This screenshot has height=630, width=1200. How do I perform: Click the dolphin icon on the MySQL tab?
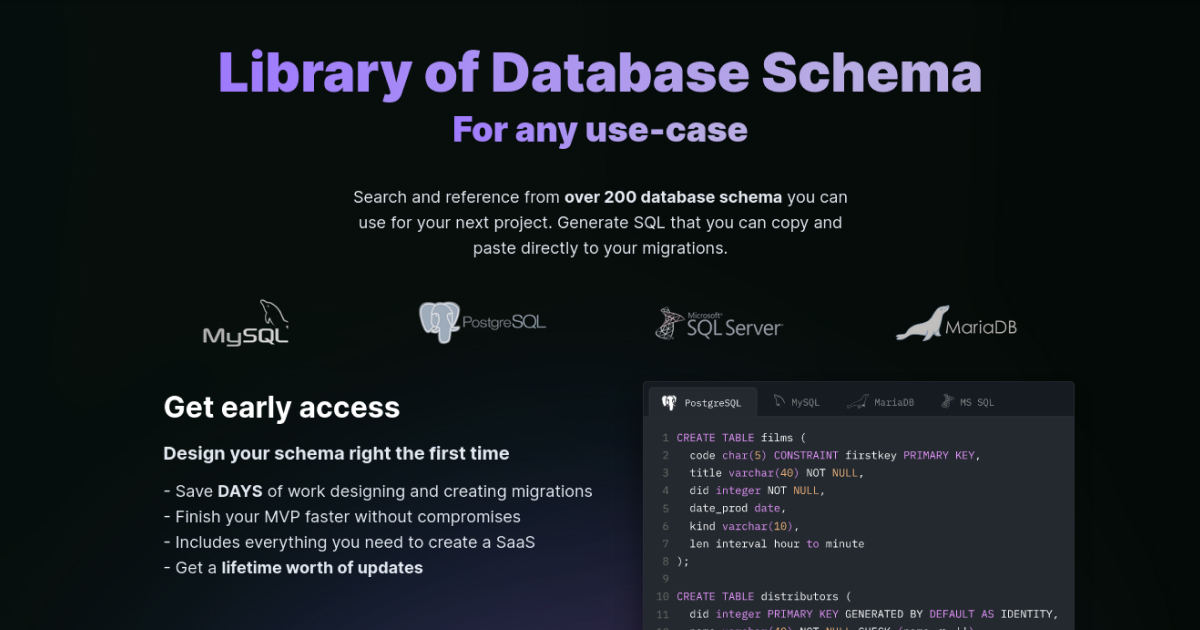coord(779,401)
